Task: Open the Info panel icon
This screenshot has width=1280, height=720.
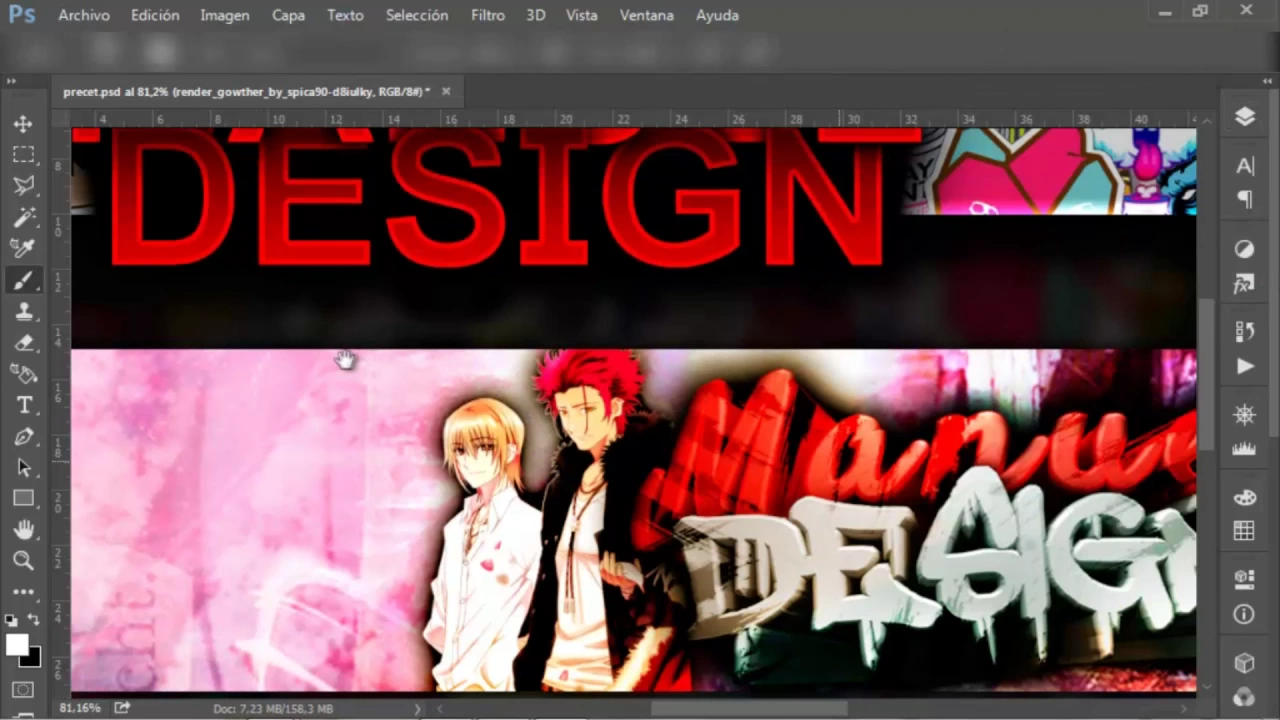Action: [1244, 614]
